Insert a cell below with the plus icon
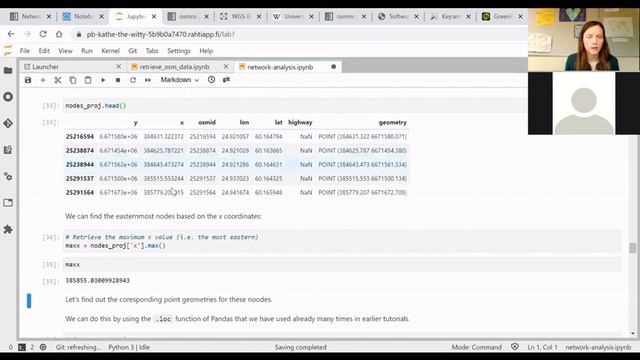This screenshot has width=640, height=360. pos(43,80)
